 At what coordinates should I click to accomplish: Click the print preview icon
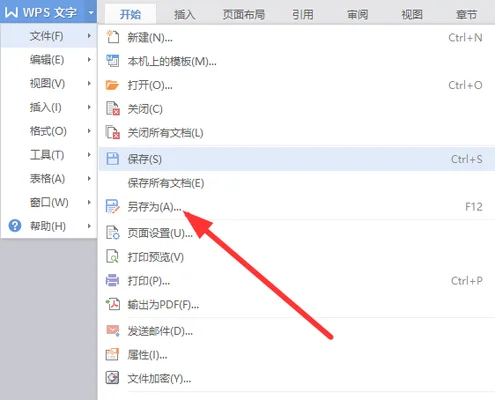point(112,256)
